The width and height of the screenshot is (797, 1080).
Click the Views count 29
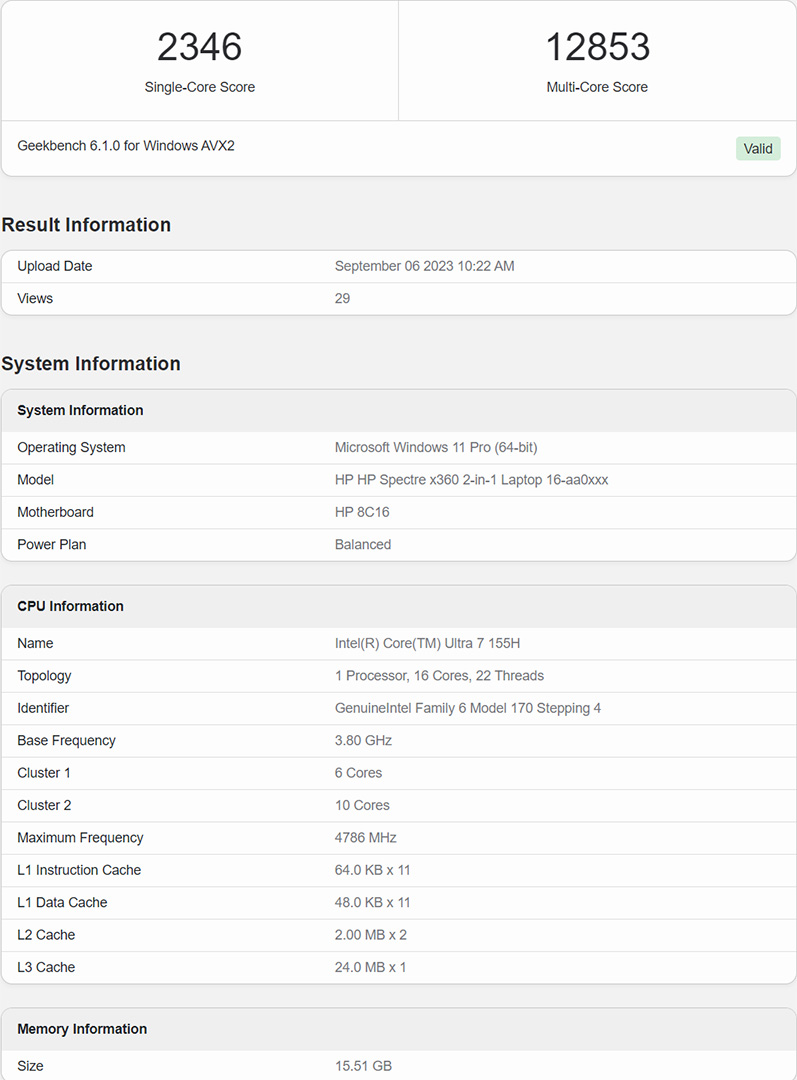(342, 298)
